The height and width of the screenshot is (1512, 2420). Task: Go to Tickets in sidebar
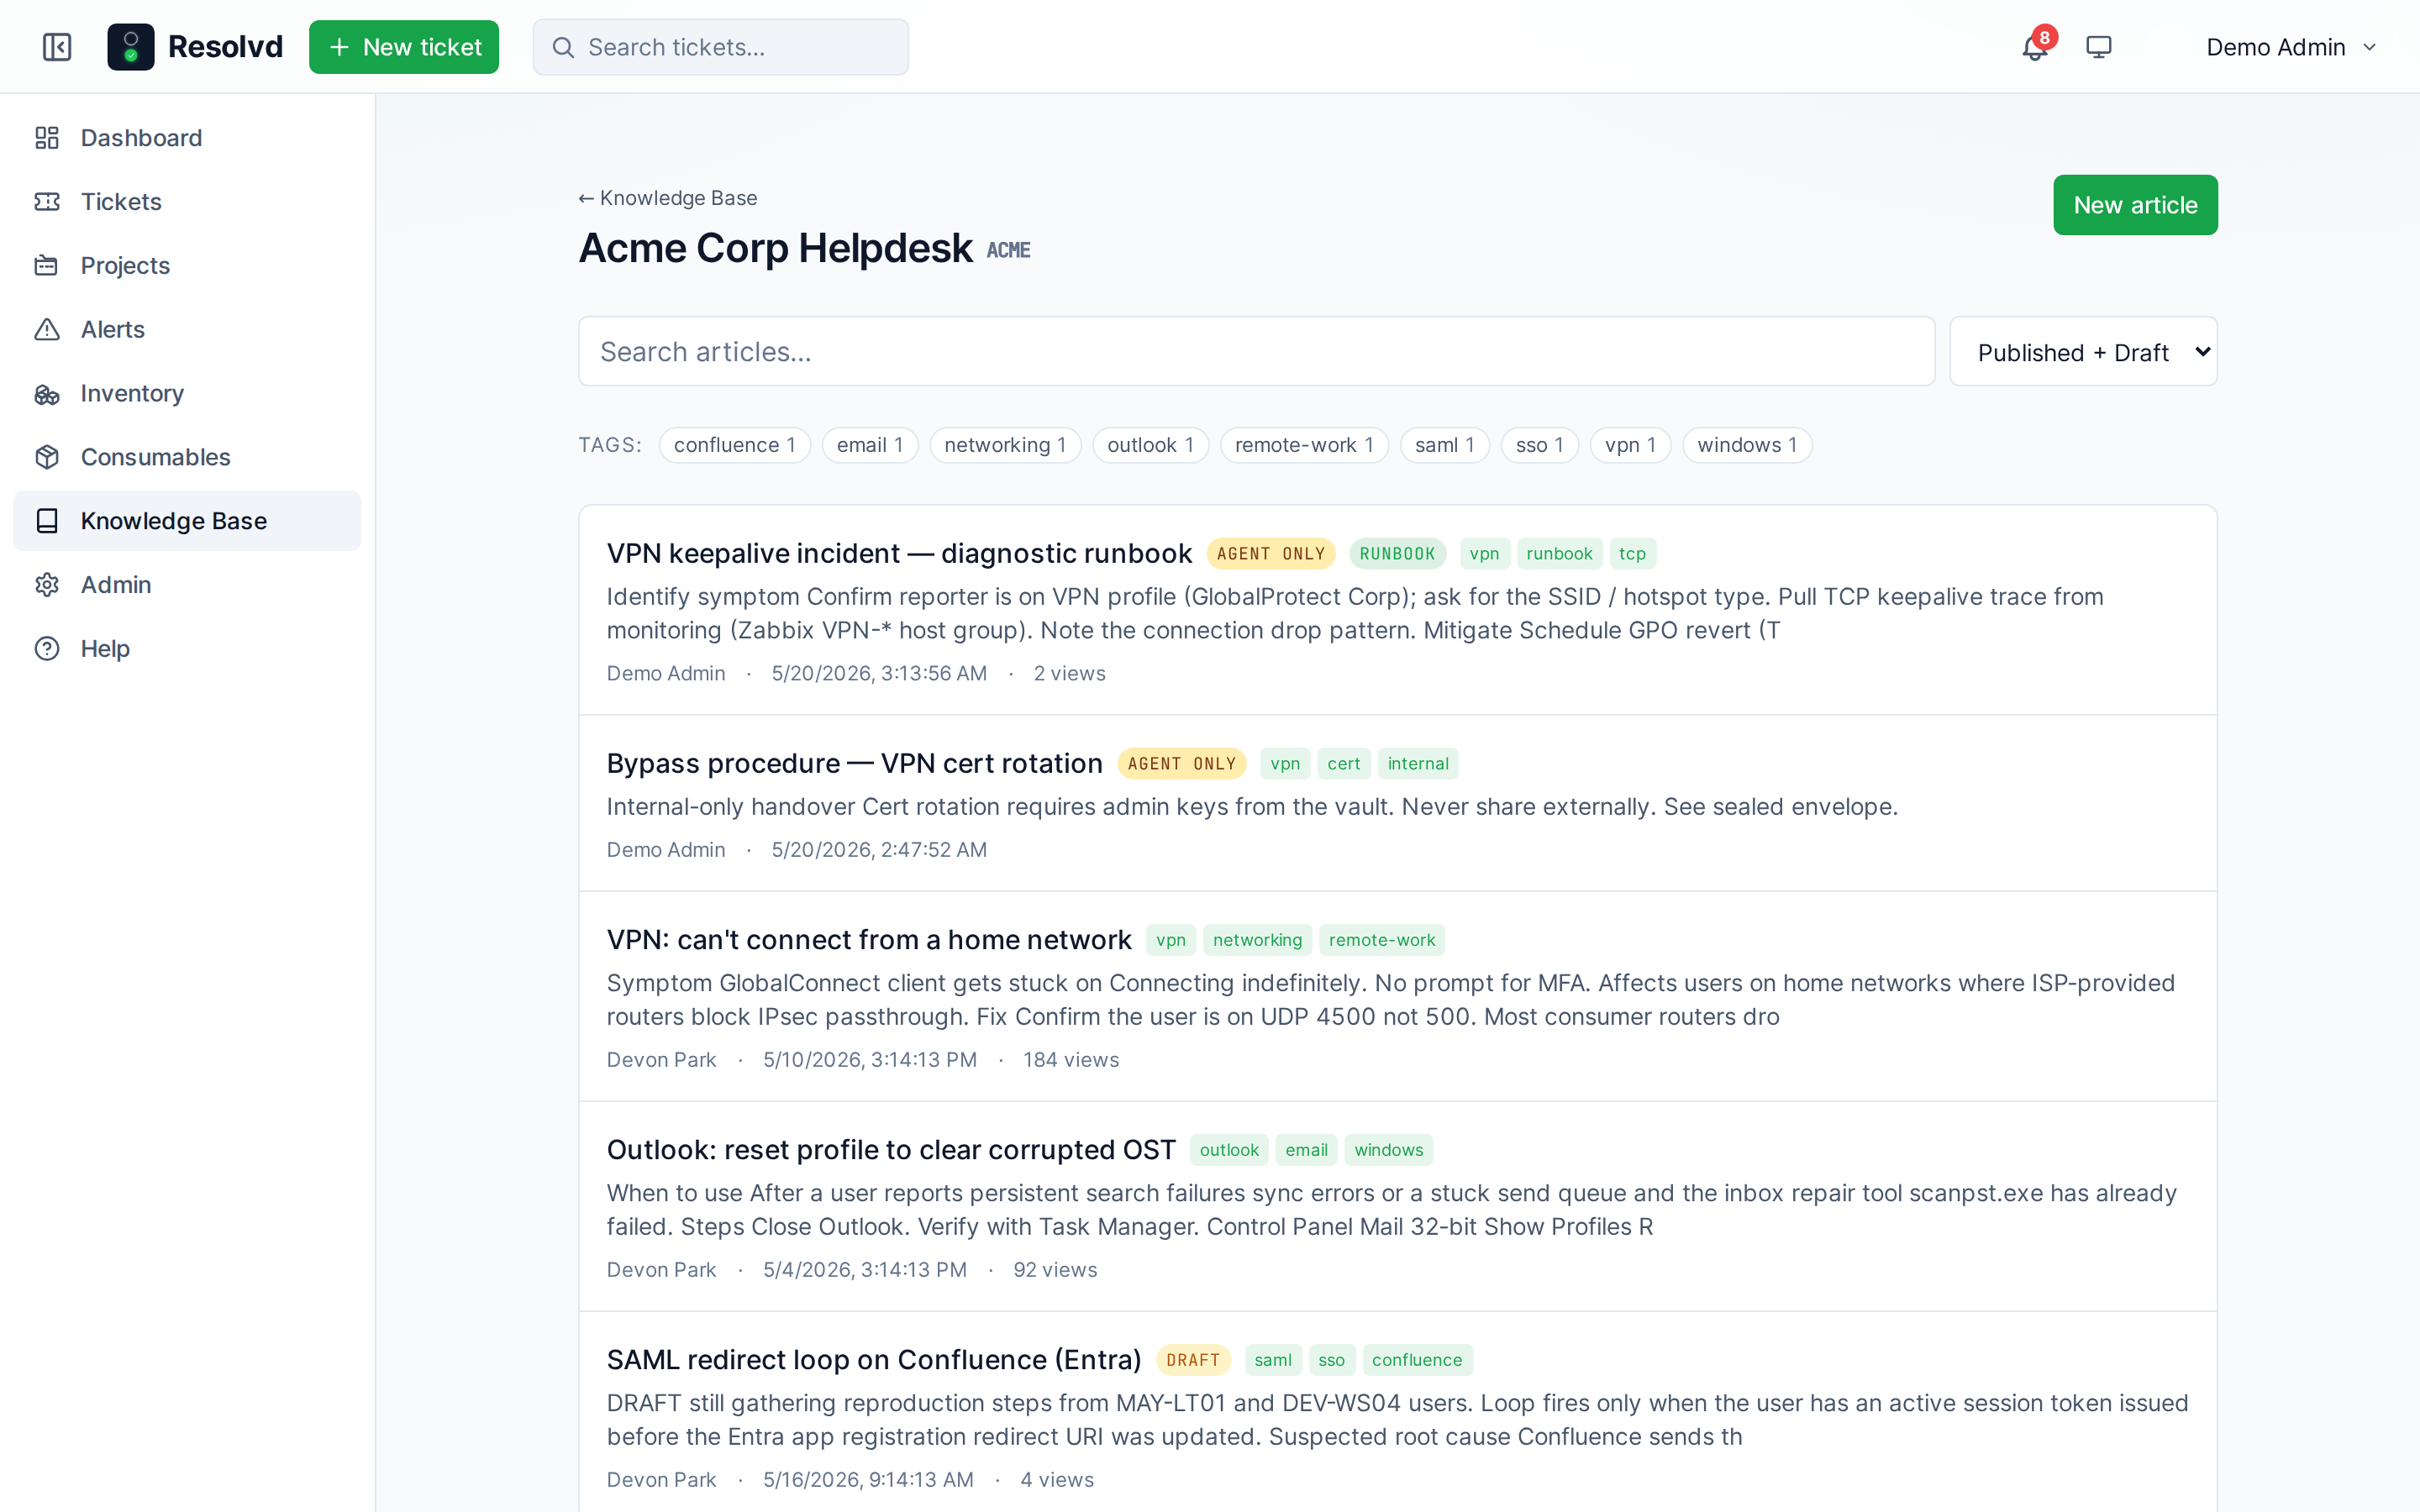pyautogui.click(x=187, y=202)
